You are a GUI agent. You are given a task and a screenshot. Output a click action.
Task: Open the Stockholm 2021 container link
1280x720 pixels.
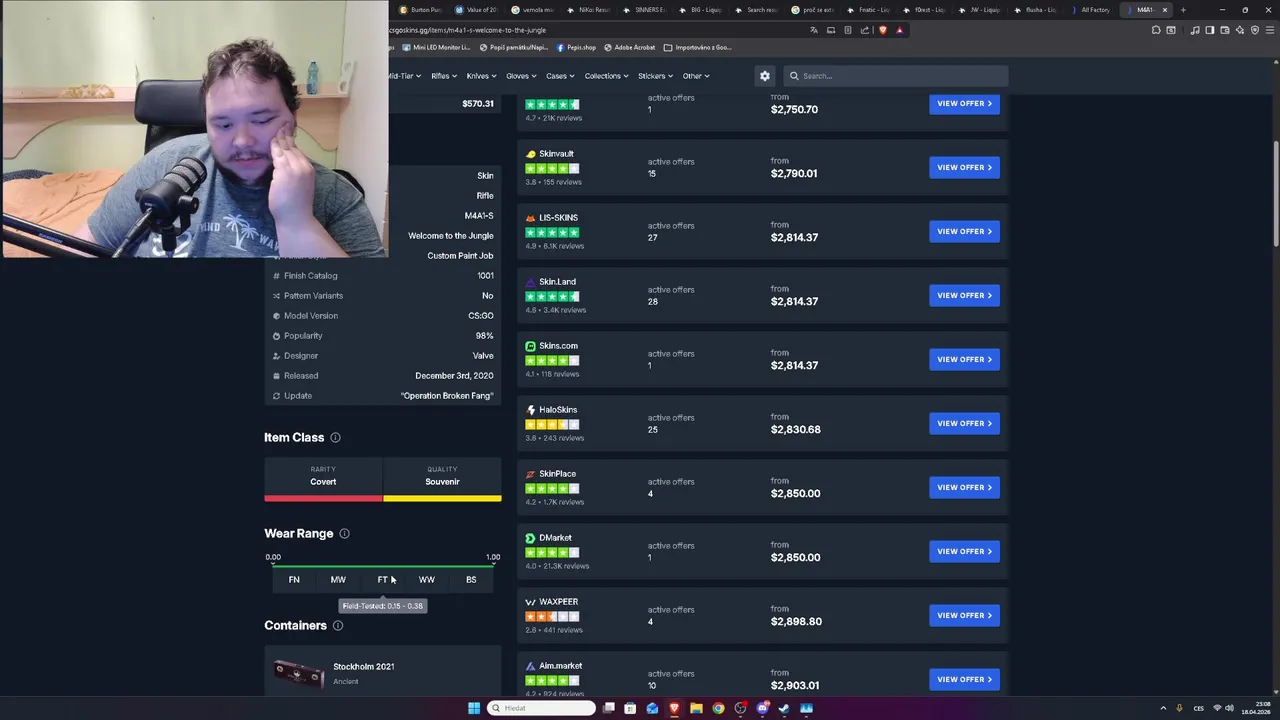pyautogui.click(x=363, y=667)
